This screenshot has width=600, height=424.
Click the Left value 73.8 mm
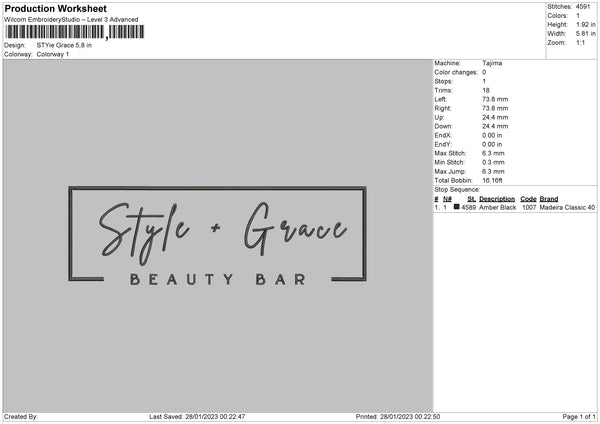click(495, 99)
